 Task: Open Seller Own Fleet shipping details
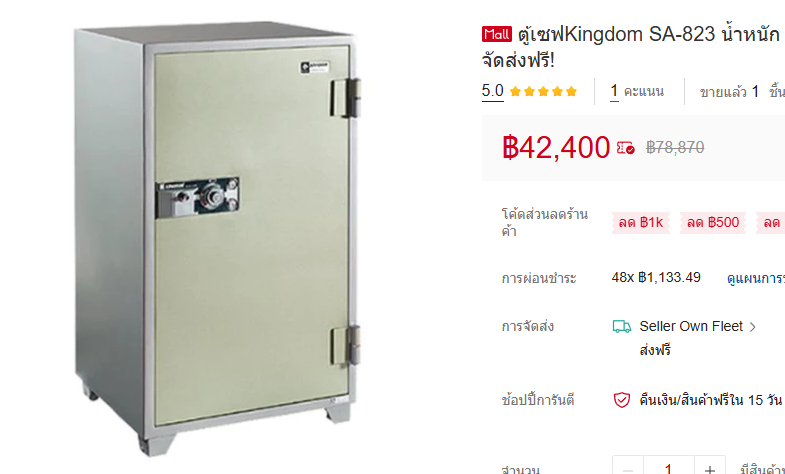tap(691, 326)
